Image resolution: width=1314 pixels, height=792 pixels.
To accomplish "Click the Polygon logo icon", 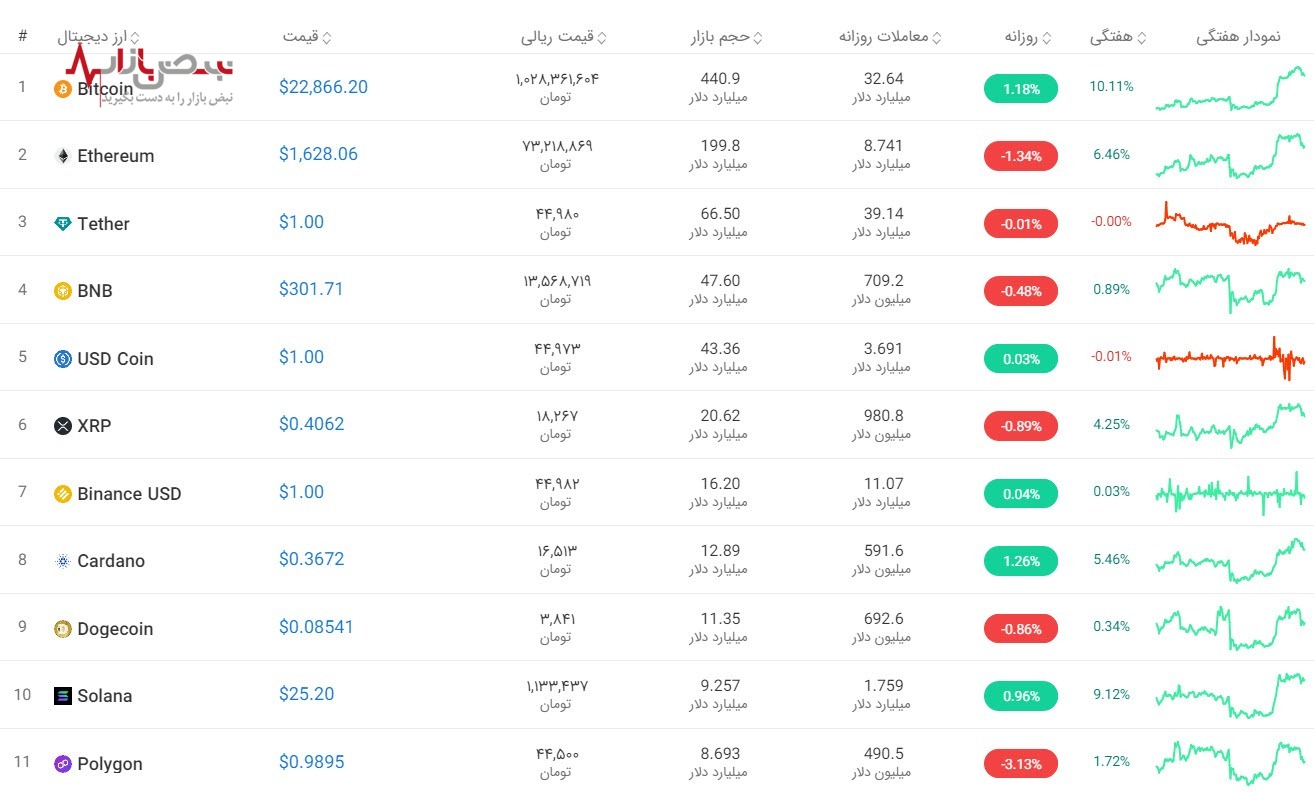I will 62,764.
